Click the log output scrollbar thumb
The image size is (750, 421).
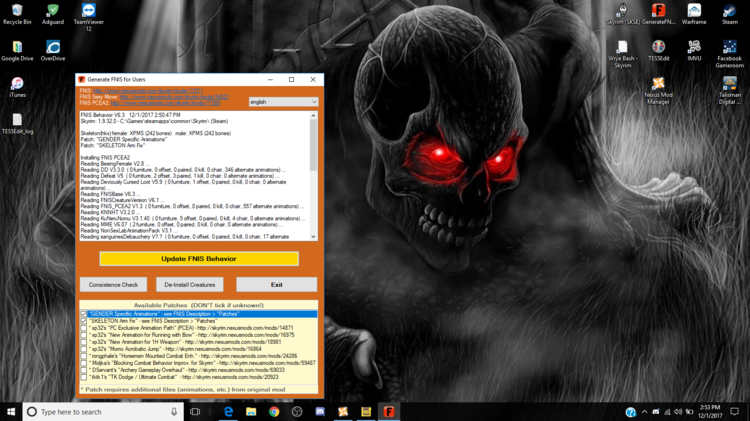tap(313, 144)
